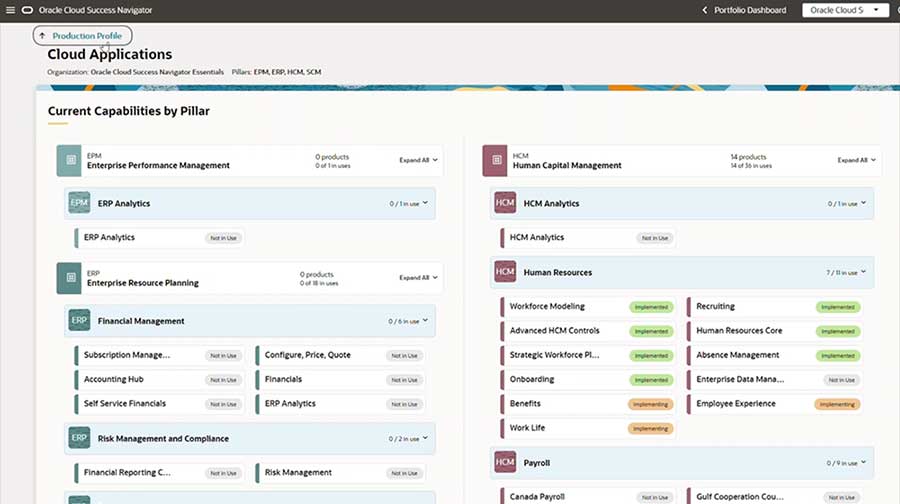Click the HCM badge beside Payroll
This screenshot has height=504, width=900.
tap(505, 462)
